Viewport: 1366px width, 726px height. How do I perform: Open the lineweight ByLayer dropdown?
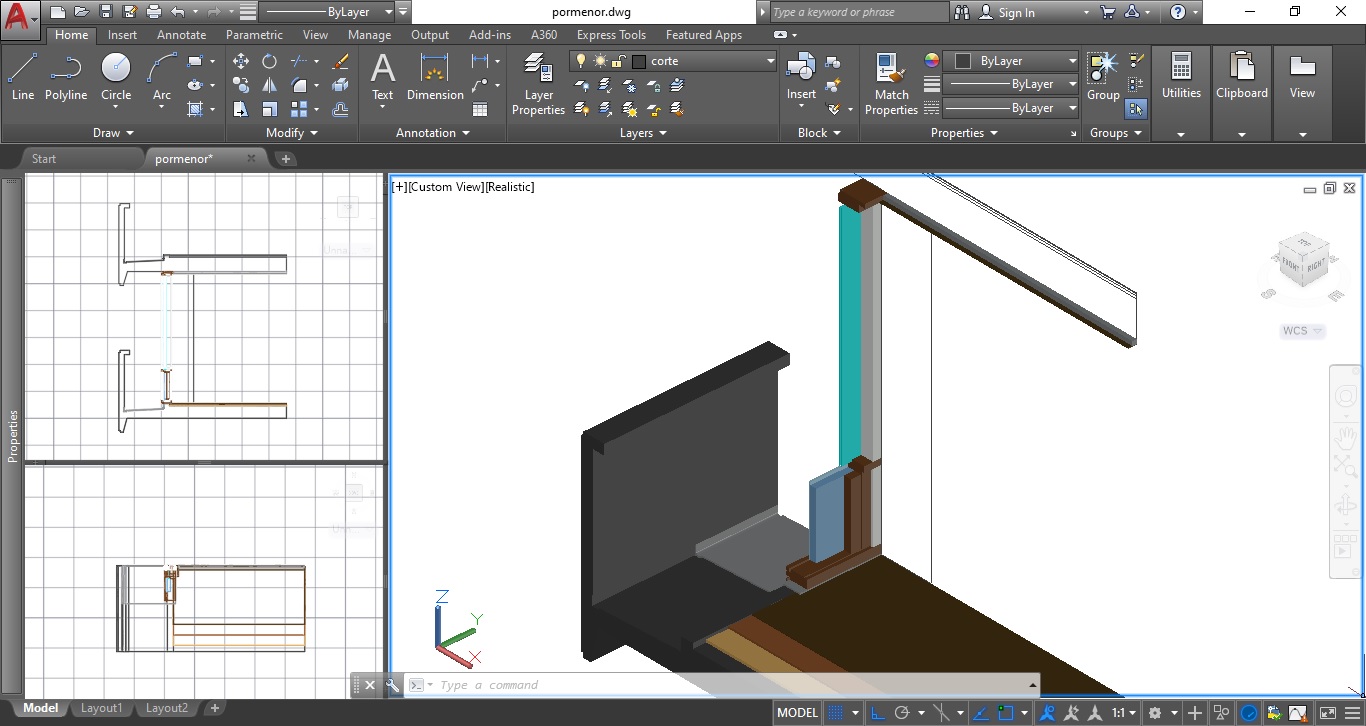[x=1012, y=84]
